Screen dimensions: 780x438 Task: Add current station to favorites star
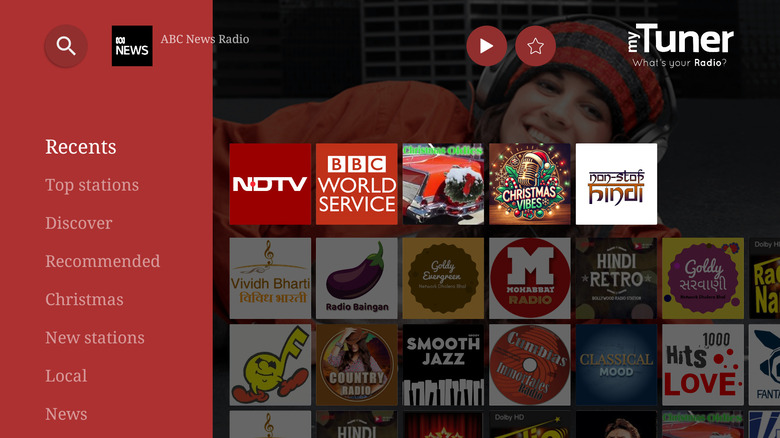pos(535,46)
